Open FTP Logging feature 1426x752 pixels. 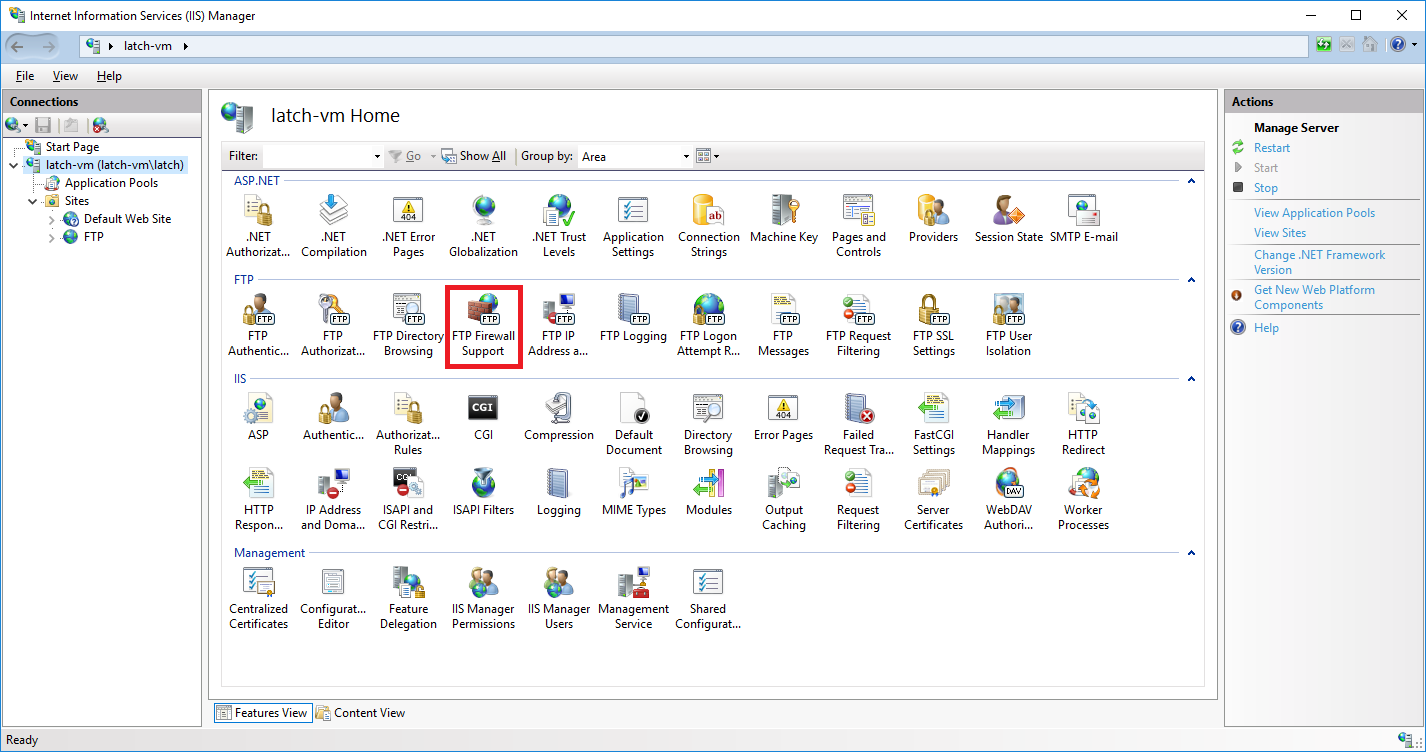[x=633, y=319]
